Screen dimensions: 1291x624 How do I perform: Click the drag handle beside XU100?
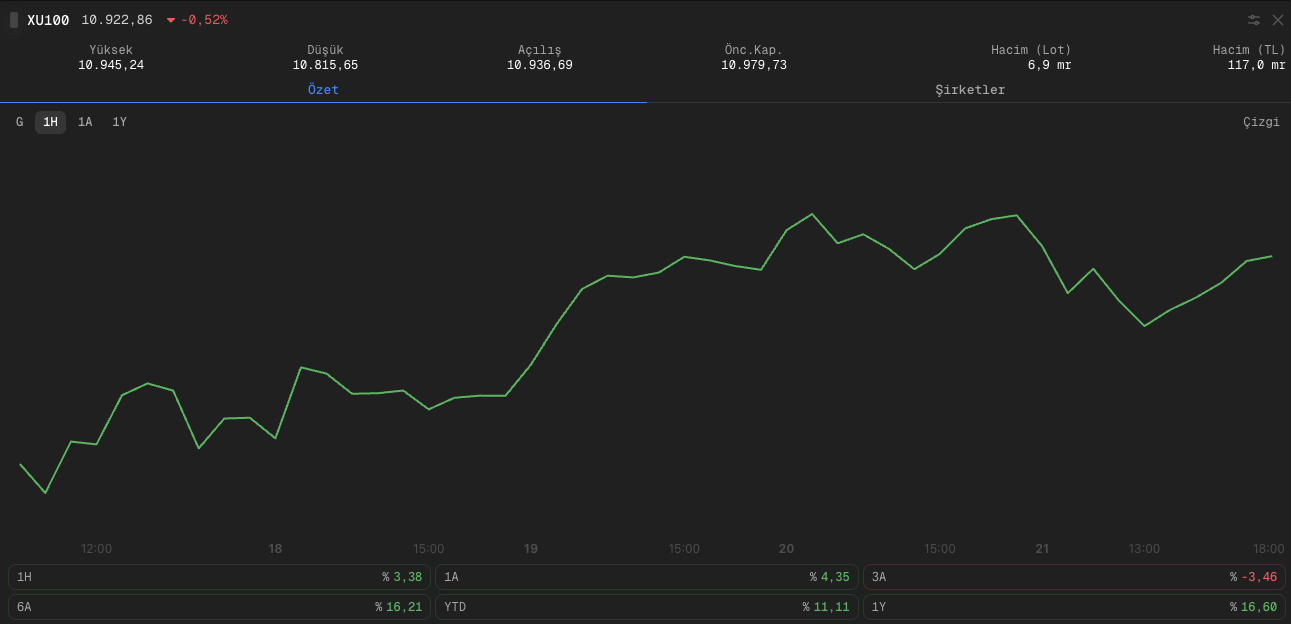pos(14,20)
